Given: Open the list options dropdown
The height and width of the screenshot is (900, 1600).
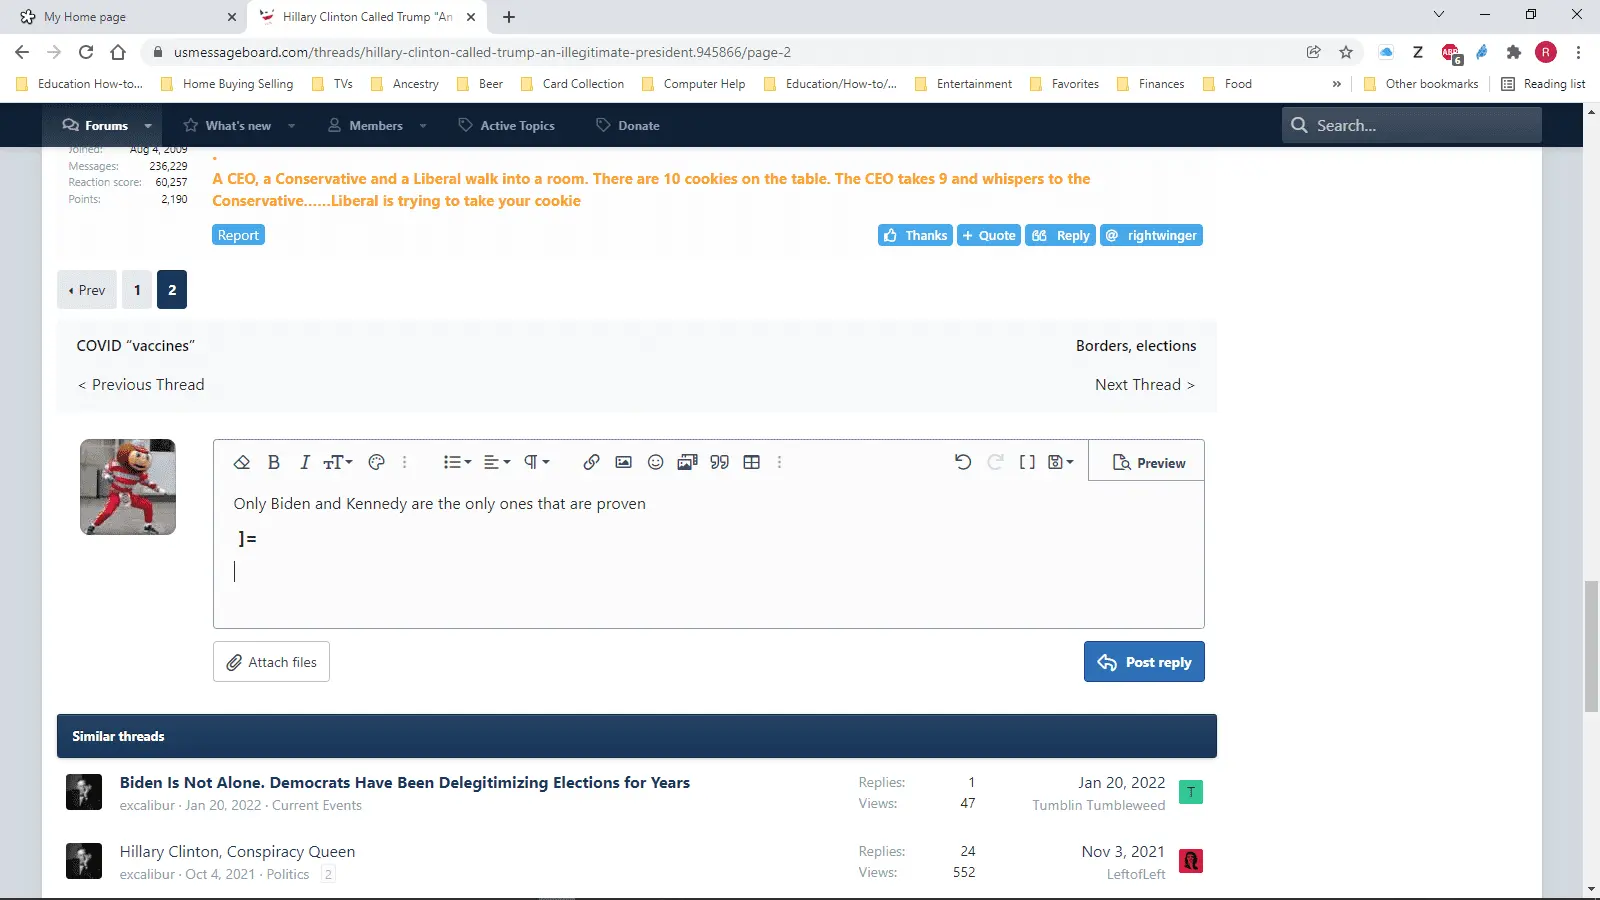Looking at the screenshot, I should 457,462.
